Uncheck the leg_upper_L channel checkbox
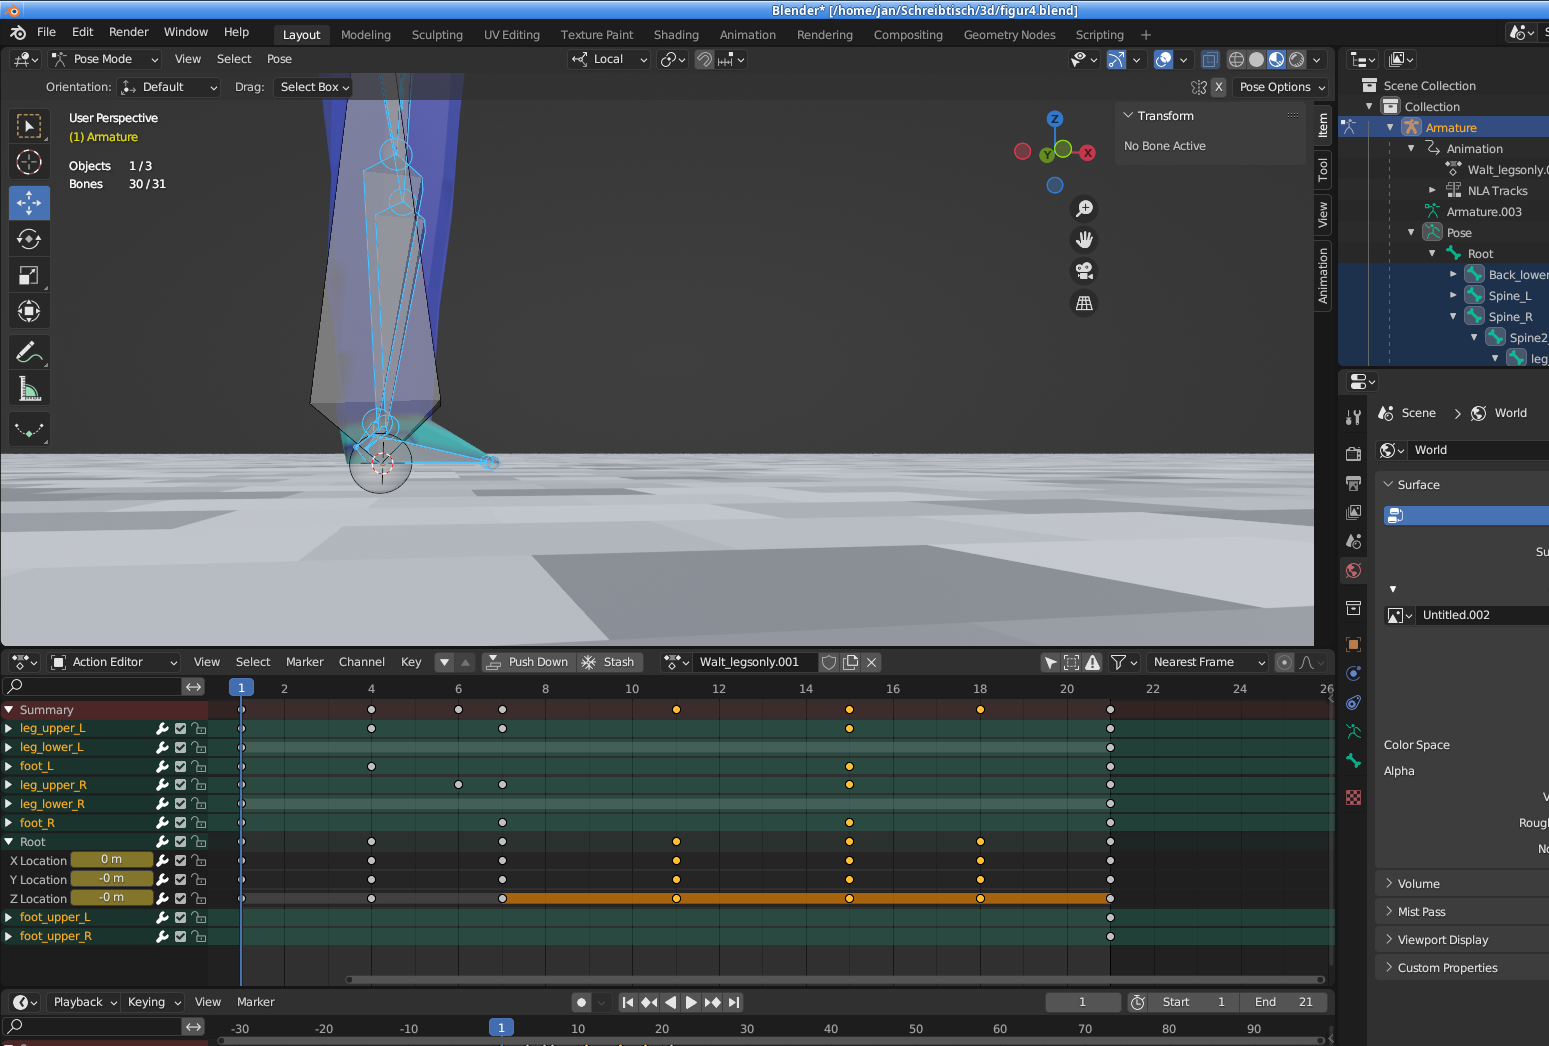The height and width of the screenshot is (1046, 1549). tap(181, 729)
